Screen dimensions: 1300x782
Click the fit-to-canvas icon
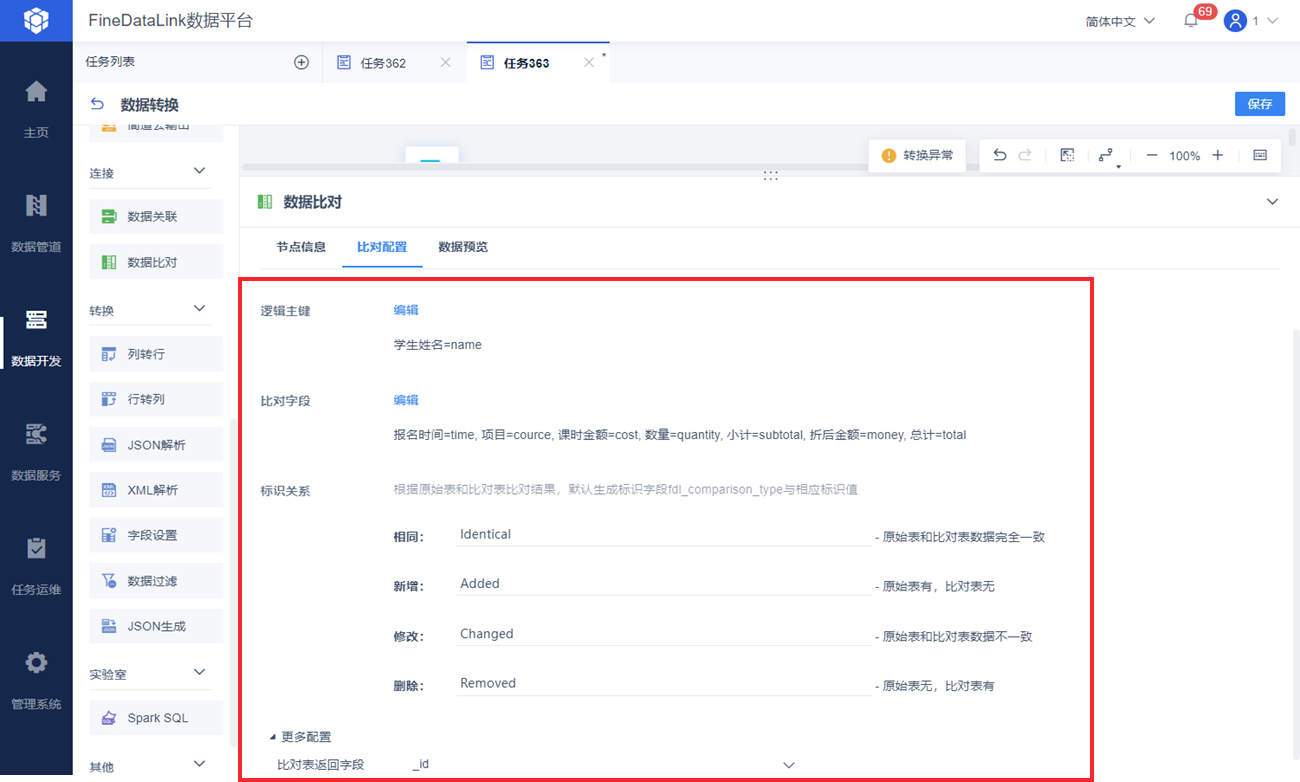click(1067, 155)
